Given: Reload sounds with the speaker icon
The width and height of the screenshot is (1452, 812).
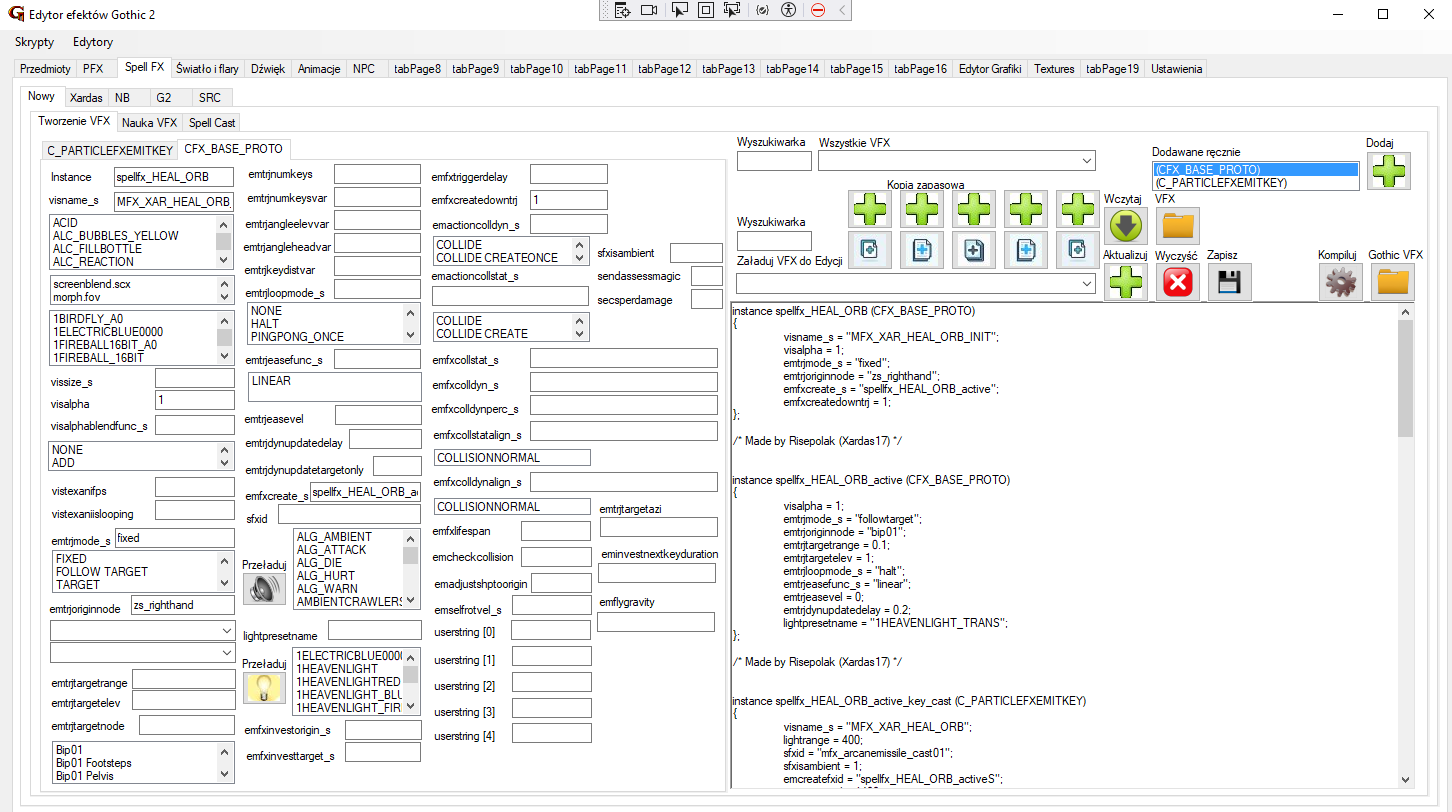Looking at the screenshot, I should [x=262, y=589].
